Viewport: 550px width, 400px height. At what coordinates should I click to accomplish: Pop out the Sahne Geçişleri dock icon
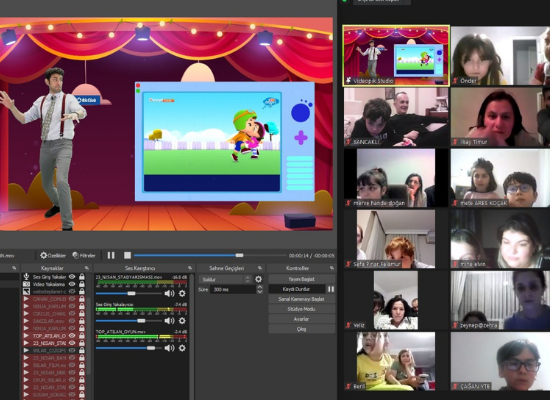pos(260,268)
